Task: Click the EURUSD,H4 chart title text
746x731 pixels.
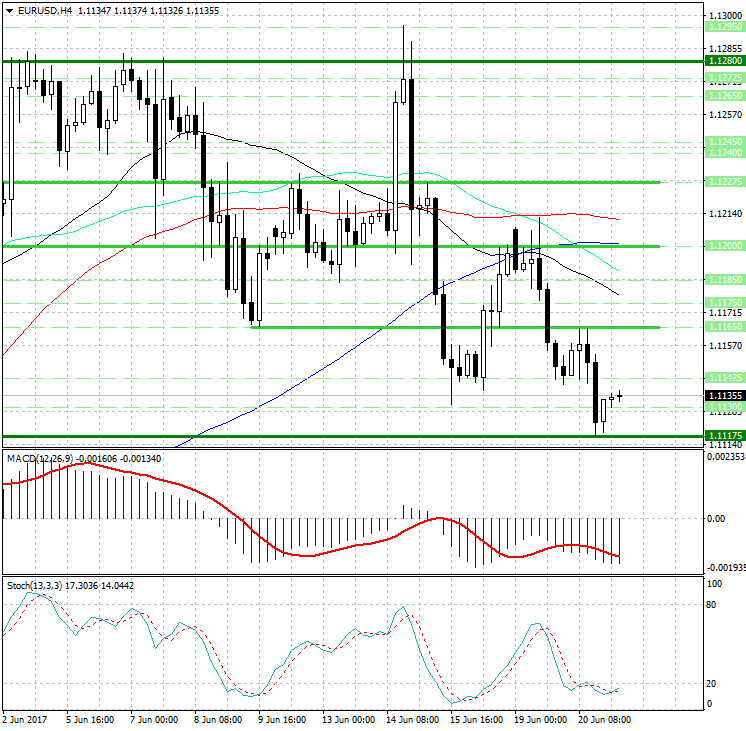Action: [37, 10]
